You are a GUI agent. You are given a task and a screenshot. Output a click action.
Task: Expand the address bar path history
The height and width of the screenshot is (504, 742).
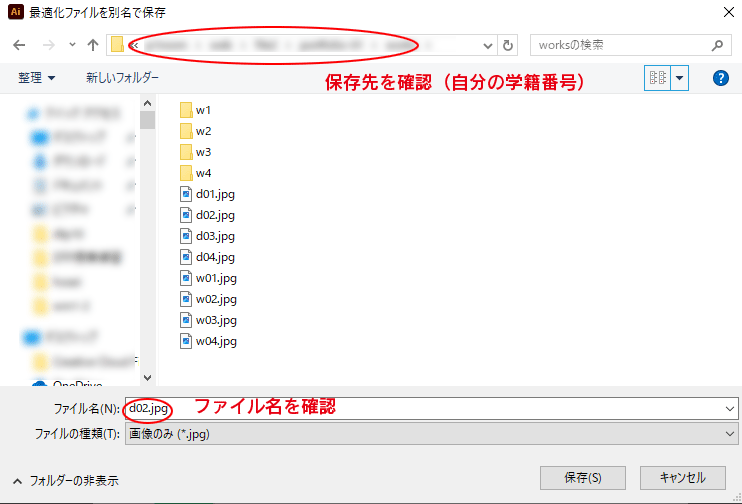(487, 45)
